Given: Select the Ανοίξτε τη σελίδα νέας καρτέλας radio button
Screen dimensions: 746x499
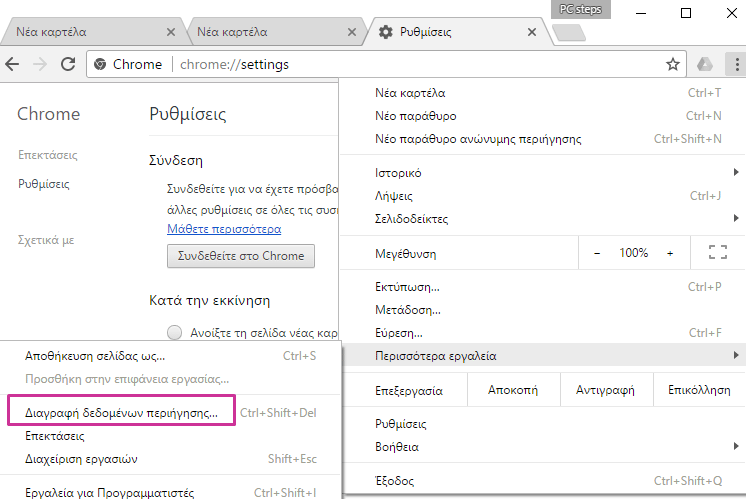Looking at the screenshot, I should tap(175, 332).
